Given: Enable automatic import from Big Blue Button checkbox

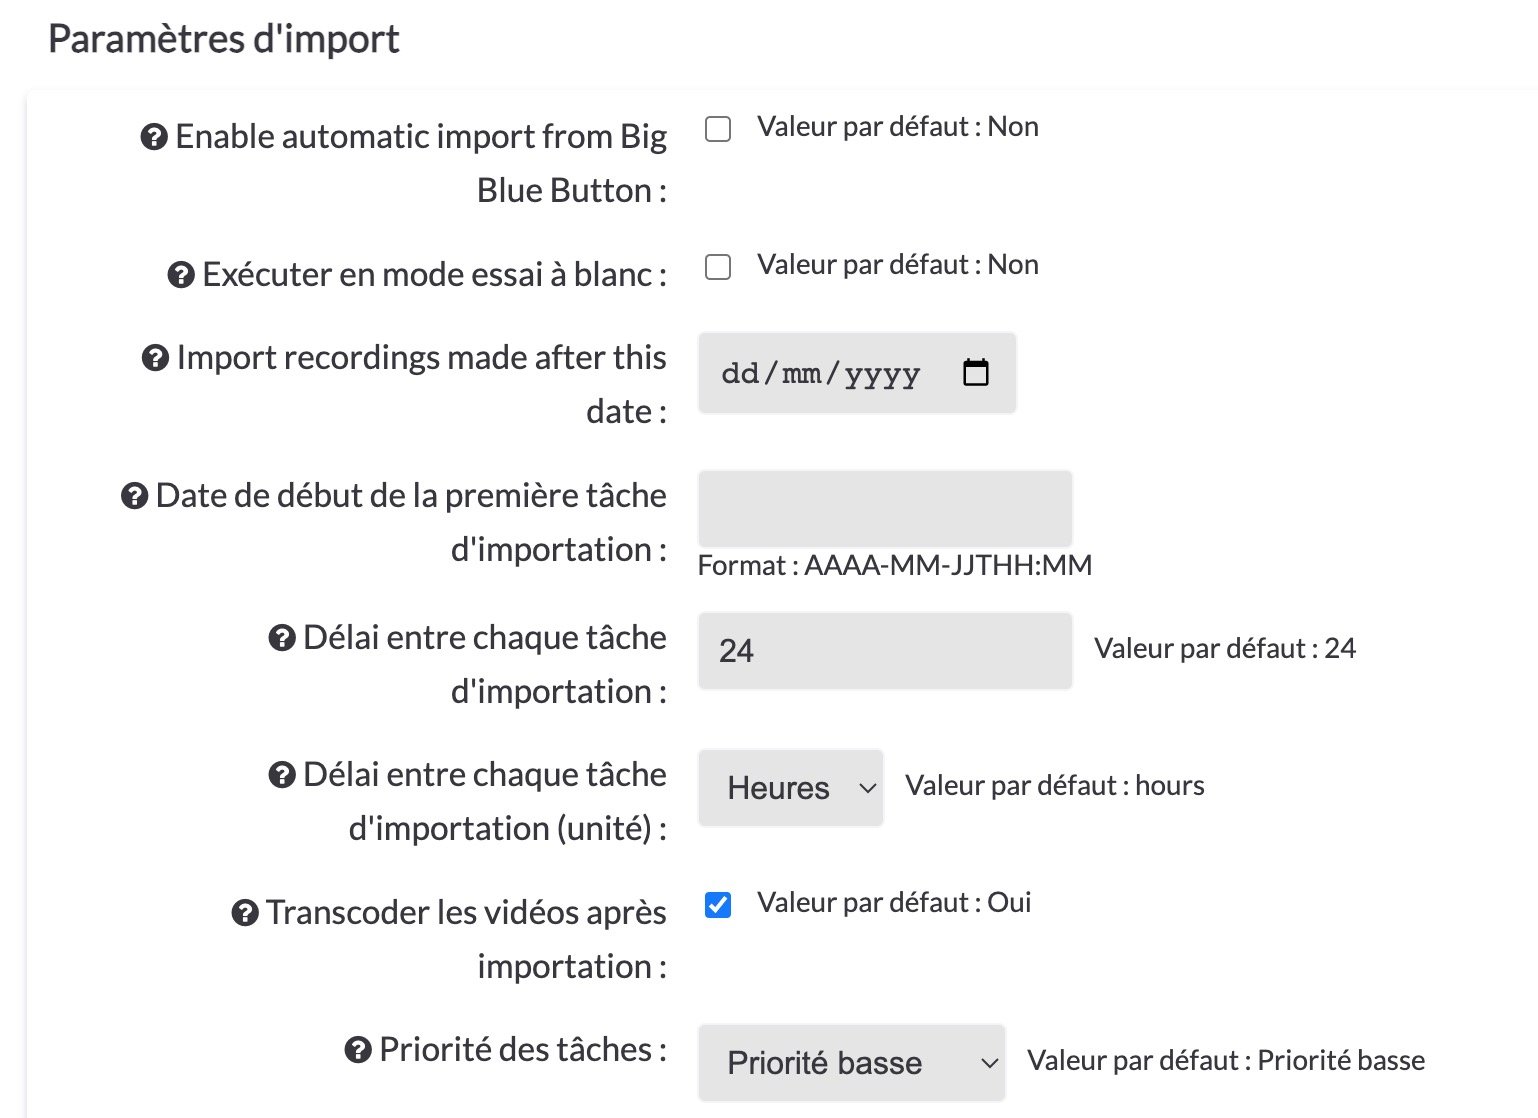Looking at the screenshot, I should (x=718, y=129).
